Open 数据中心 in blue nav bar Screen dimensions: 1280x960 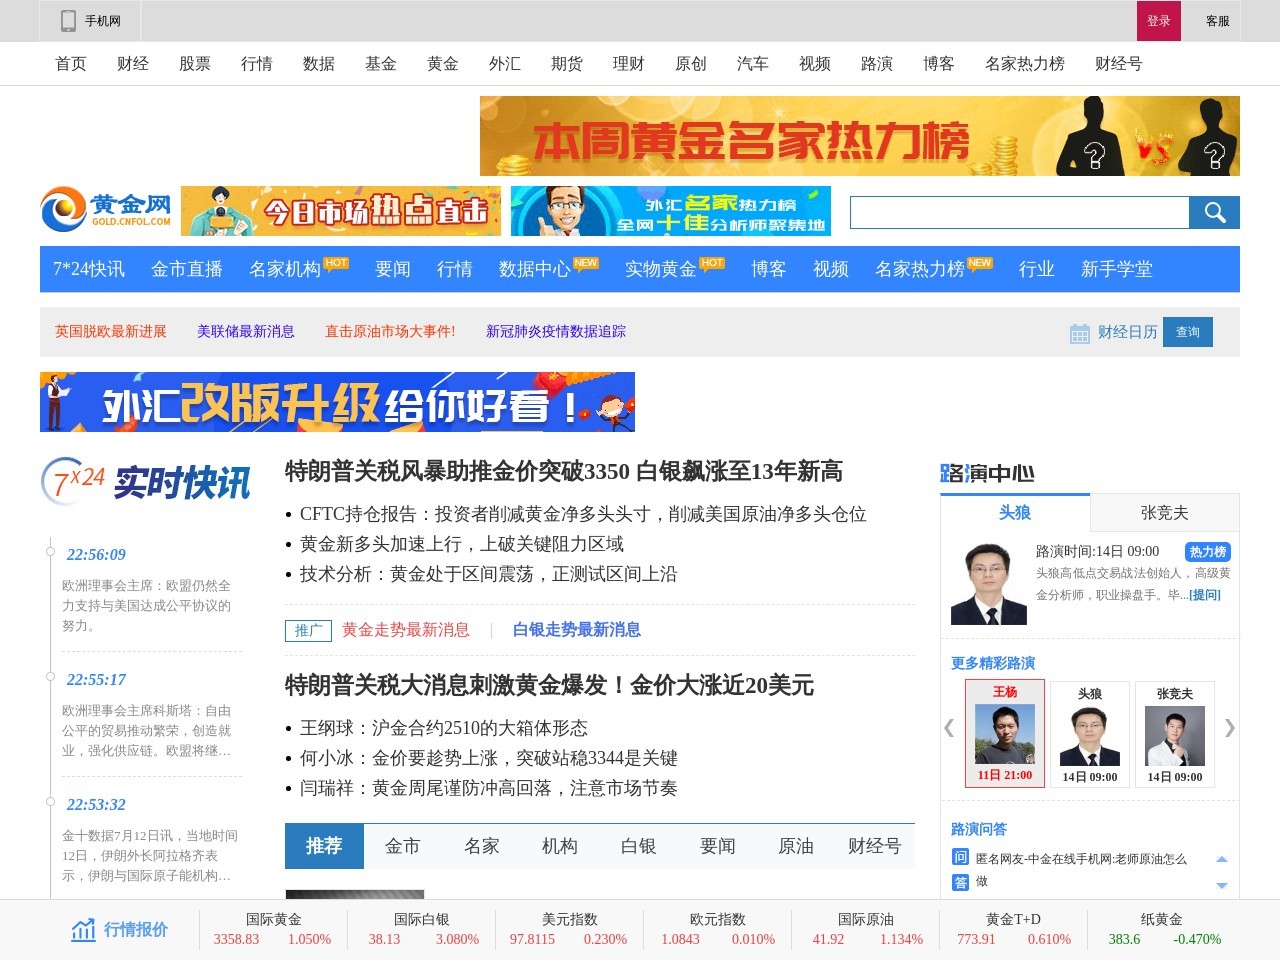pyautogui.click(x=535, y=269)
